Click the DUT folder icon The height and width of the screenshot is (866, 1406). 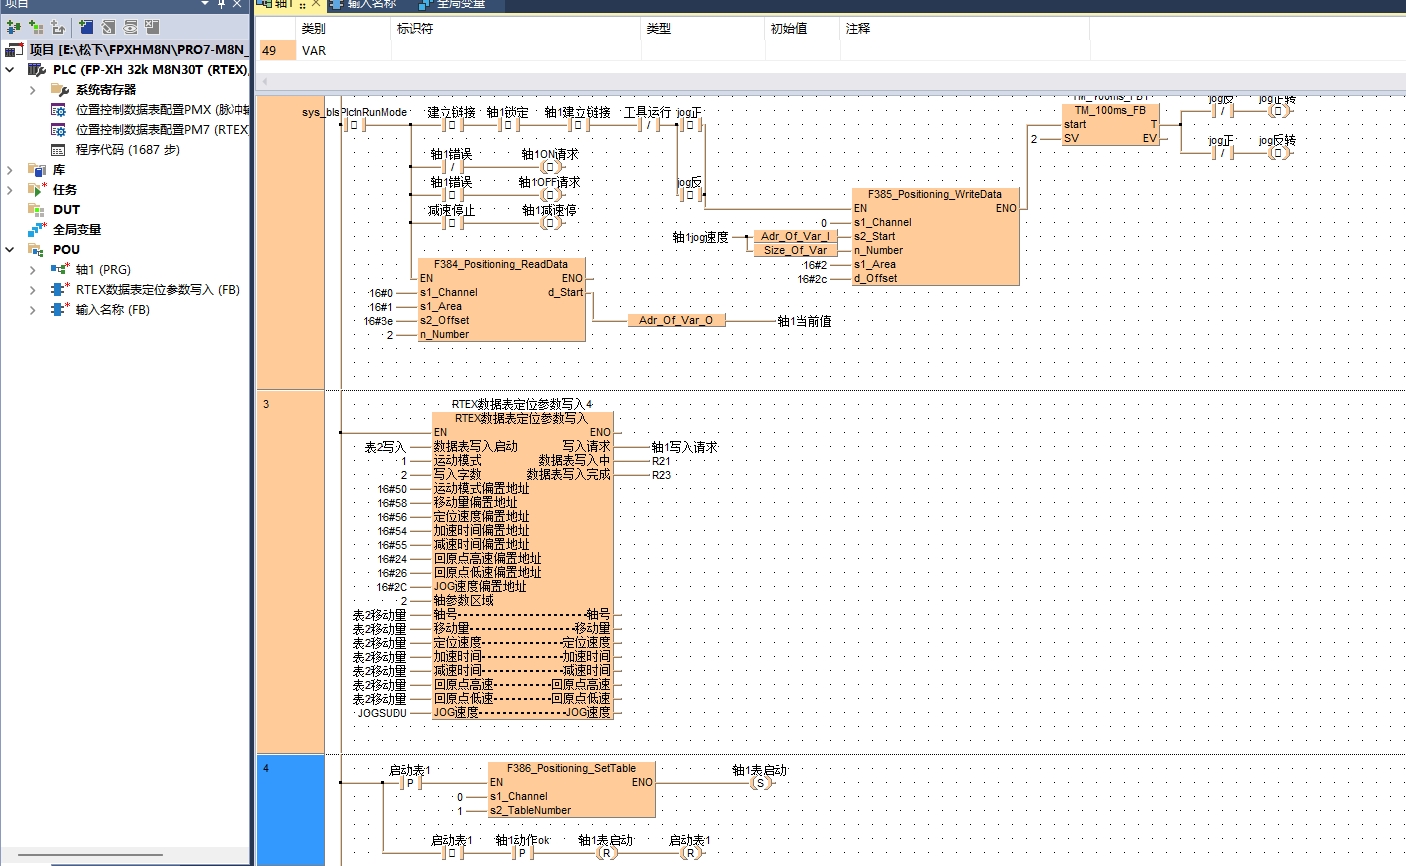37,209
